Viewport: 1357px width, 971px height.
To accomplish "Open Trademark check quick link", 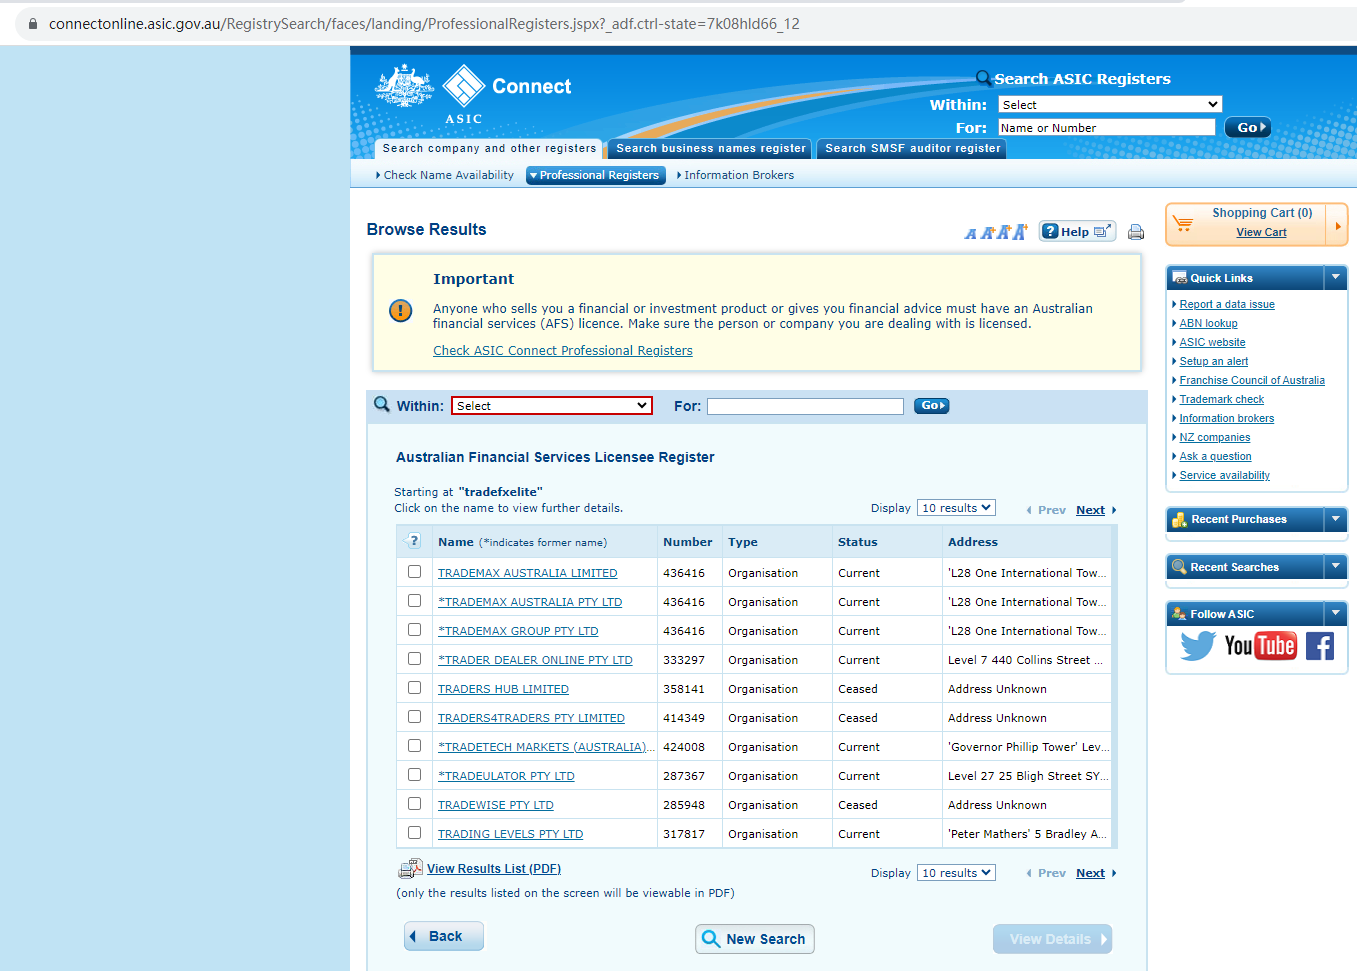I will tap(1221, 399).
